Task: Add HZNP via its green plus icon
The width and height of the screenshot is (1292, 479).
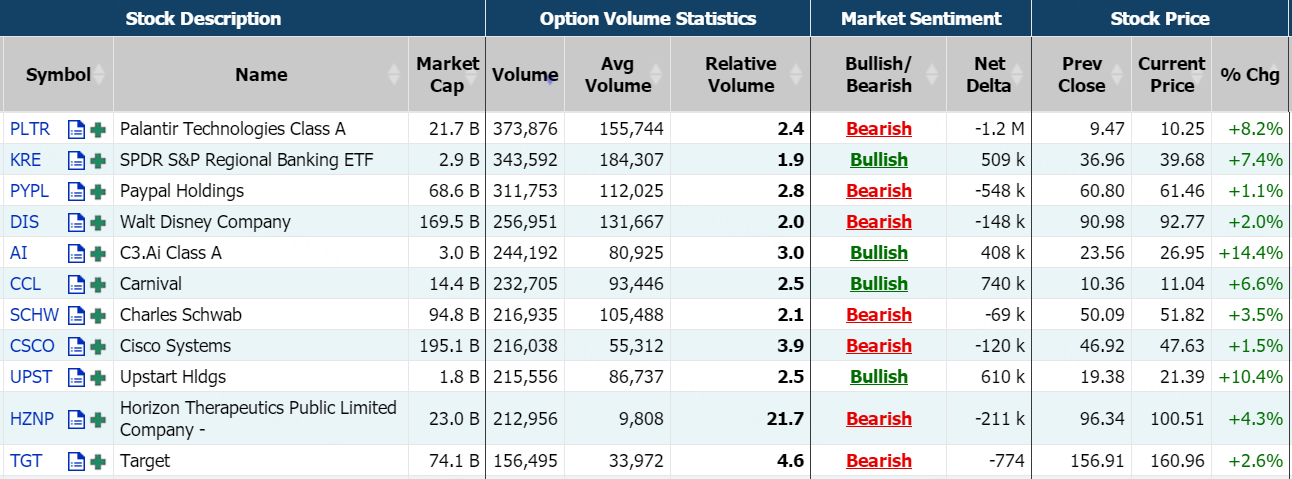Action: [98, 420]
